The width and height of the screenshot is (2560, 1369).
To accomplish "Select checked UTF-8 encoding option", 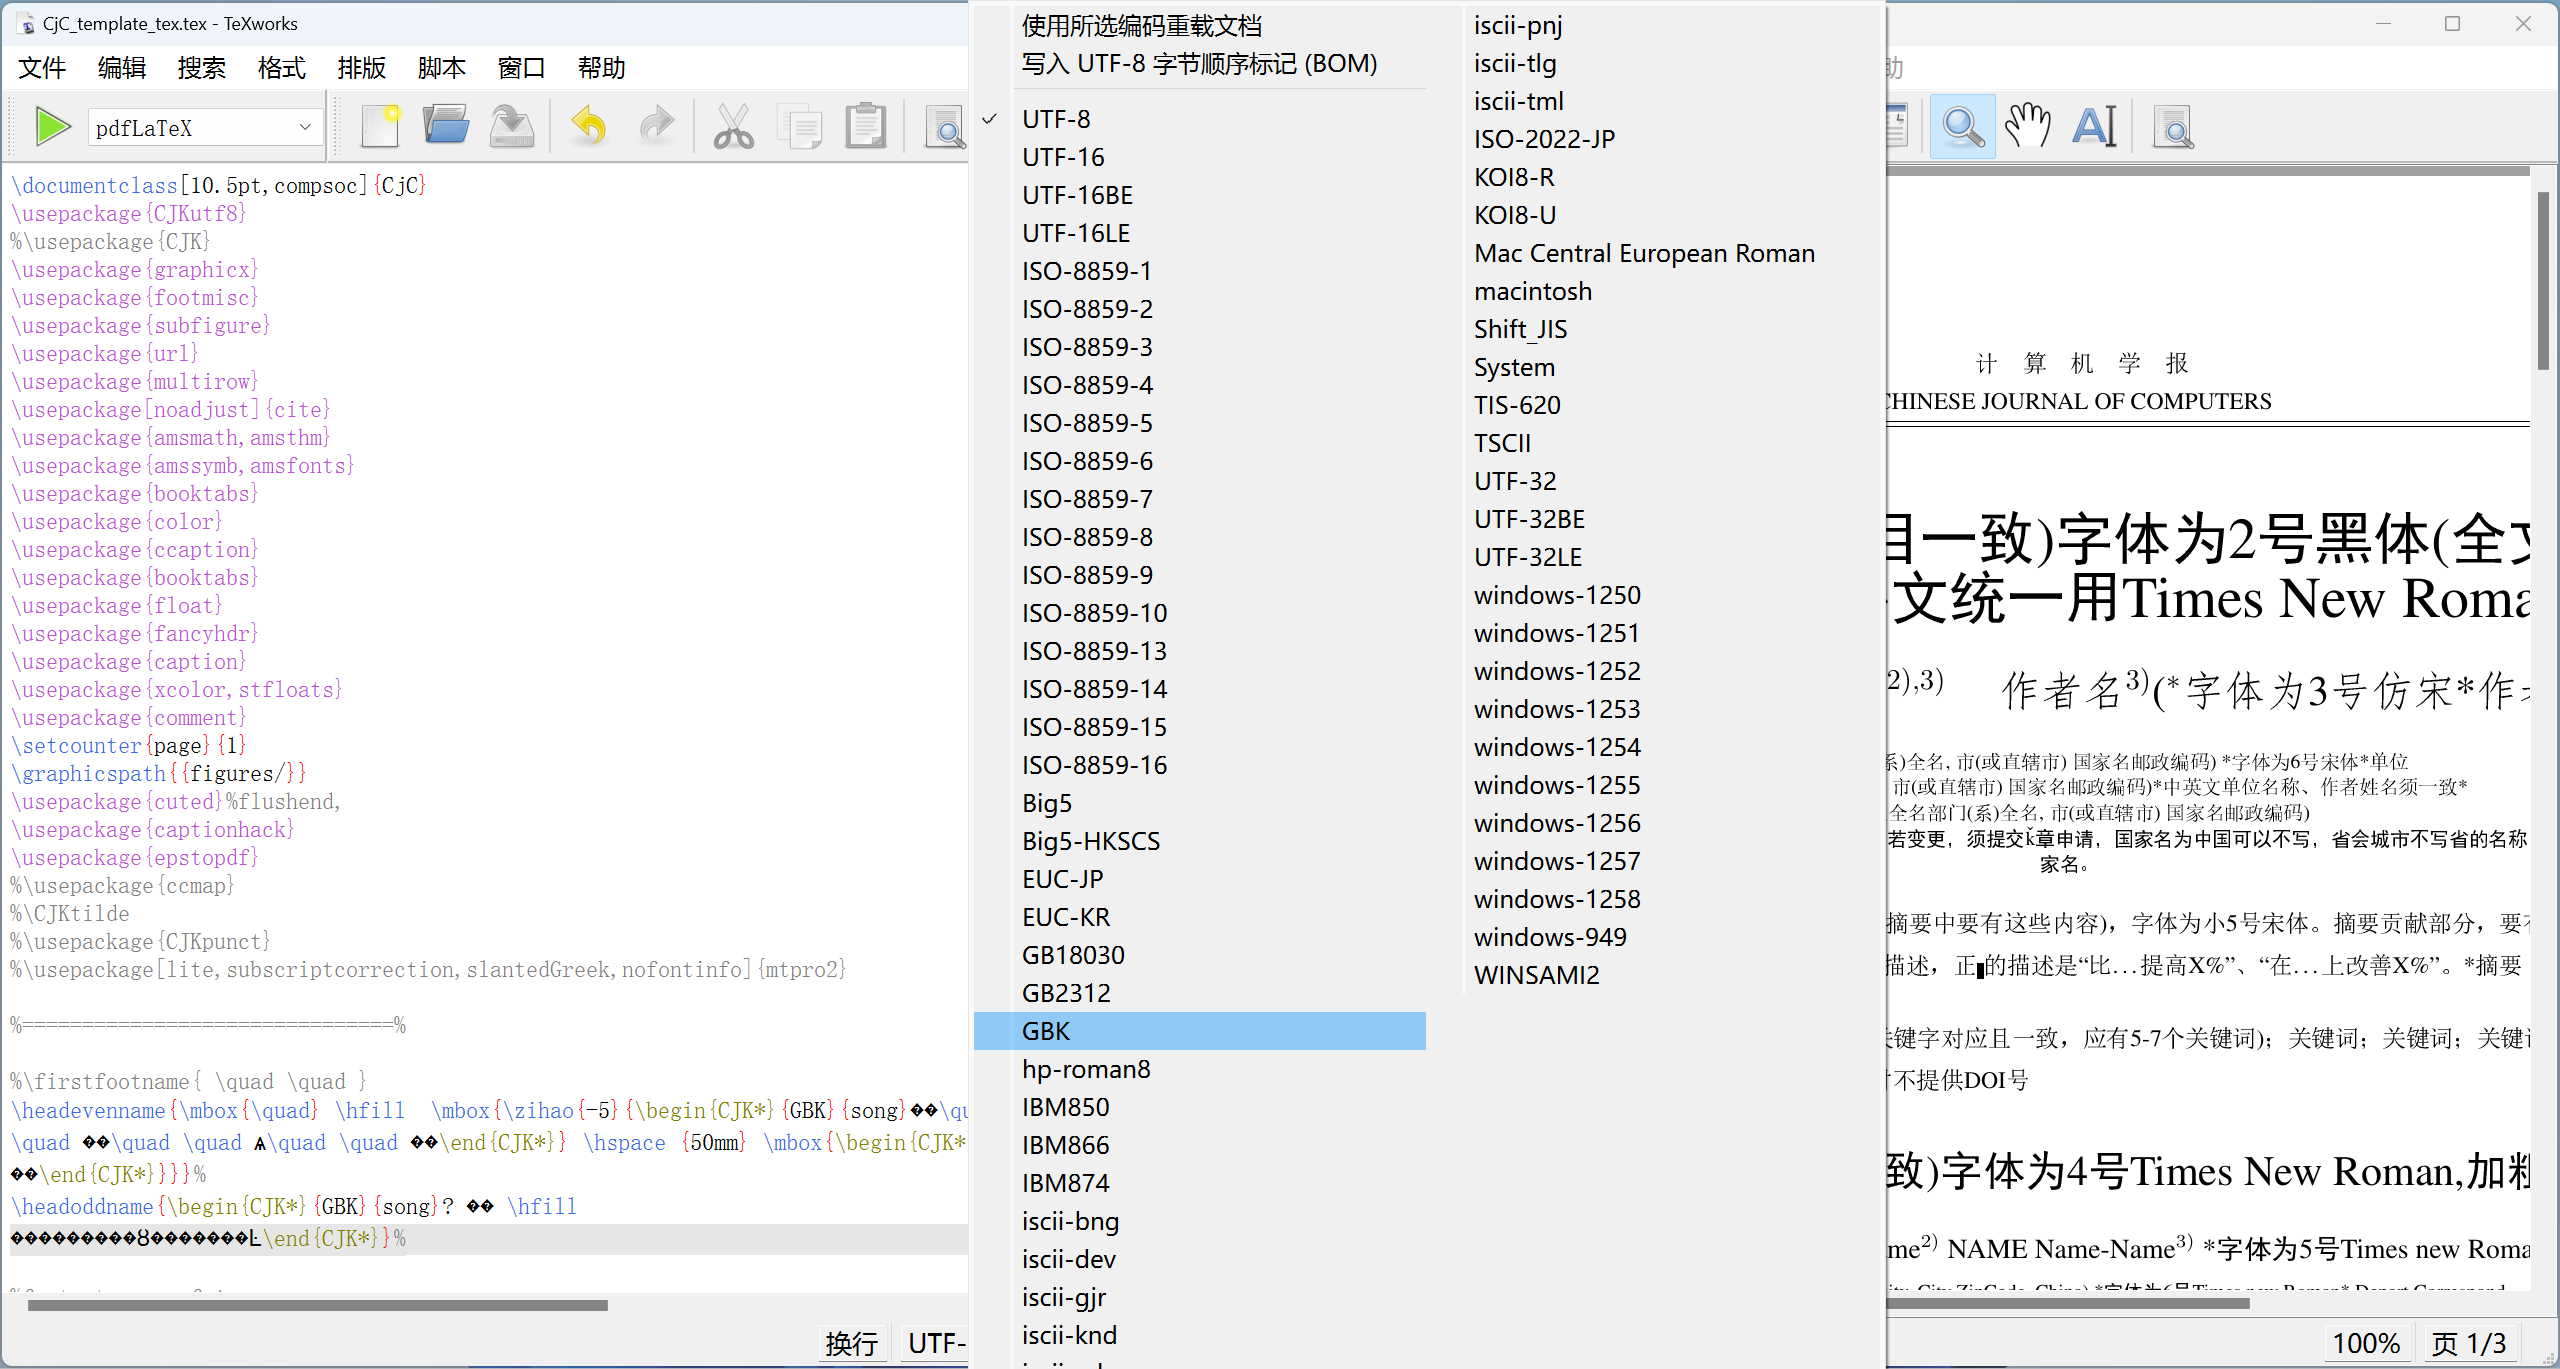I will point(1056,119).
